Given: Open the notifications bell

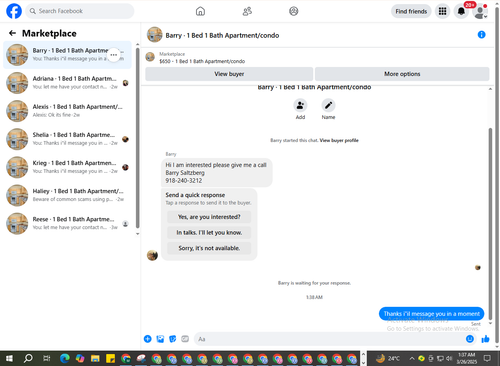Looking at the screenshot, I should click(x=461, y=11).
